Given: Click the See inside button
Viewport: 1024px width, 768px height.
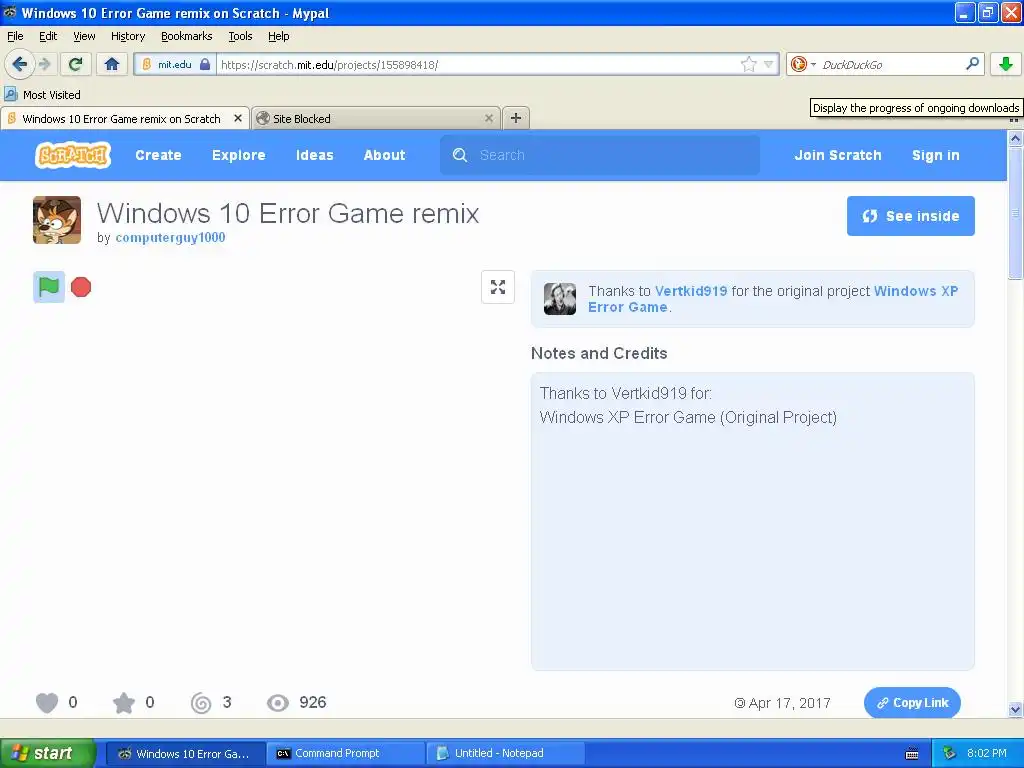Looking at the screenshot, I should pyautogui.click(x=910, y=216).
